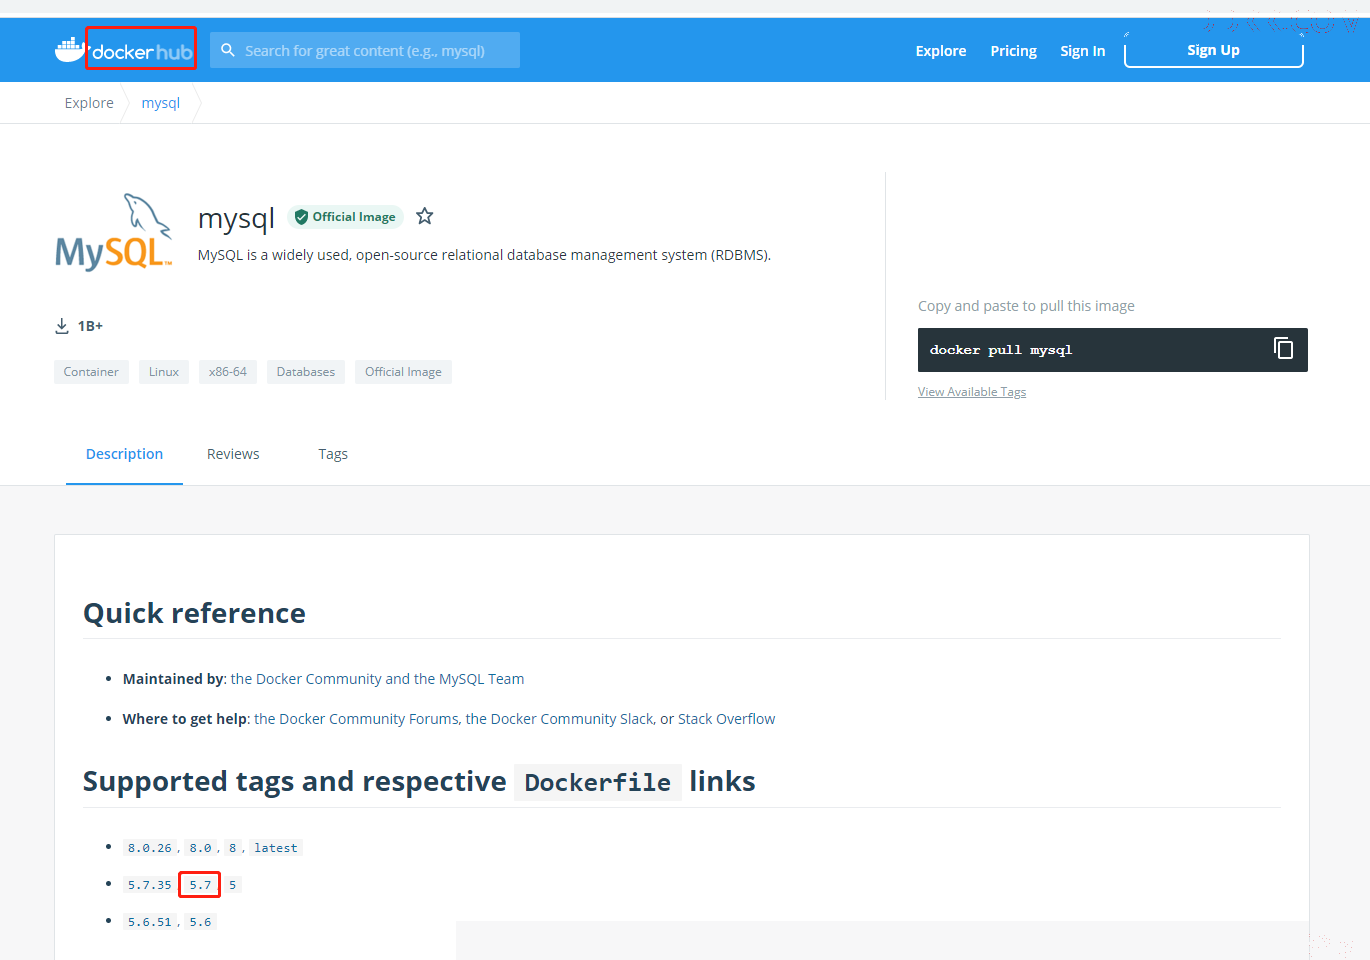The width and height of the screenshot is (1370, 960).
Task: Focus the search for great content field
Action: click(x=365, y=50)
